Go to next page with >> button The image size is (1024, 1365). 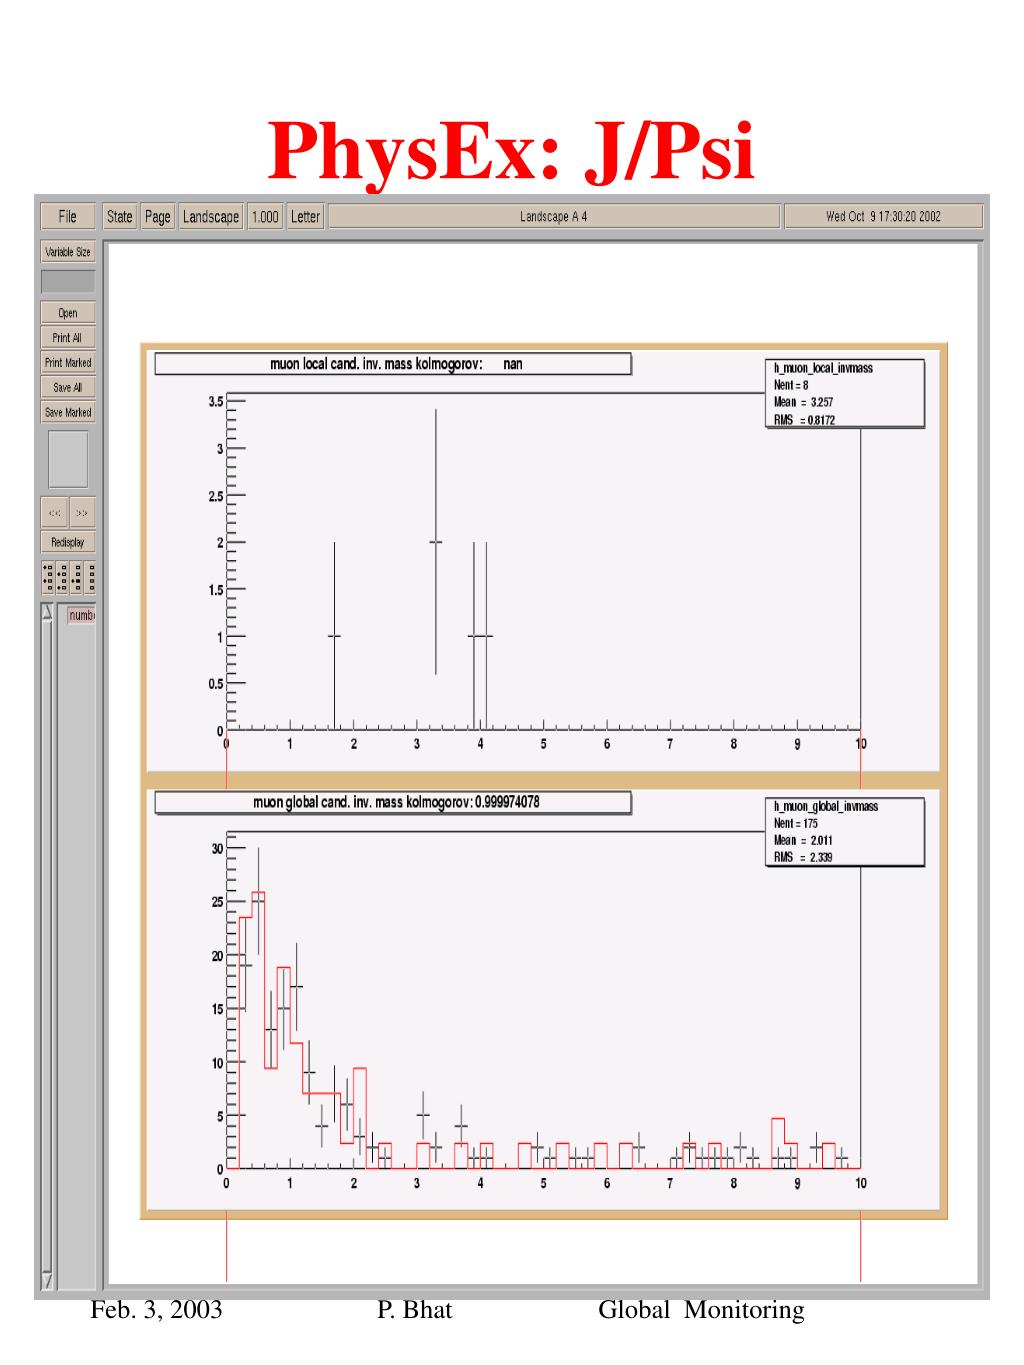(x=82, y=513)
